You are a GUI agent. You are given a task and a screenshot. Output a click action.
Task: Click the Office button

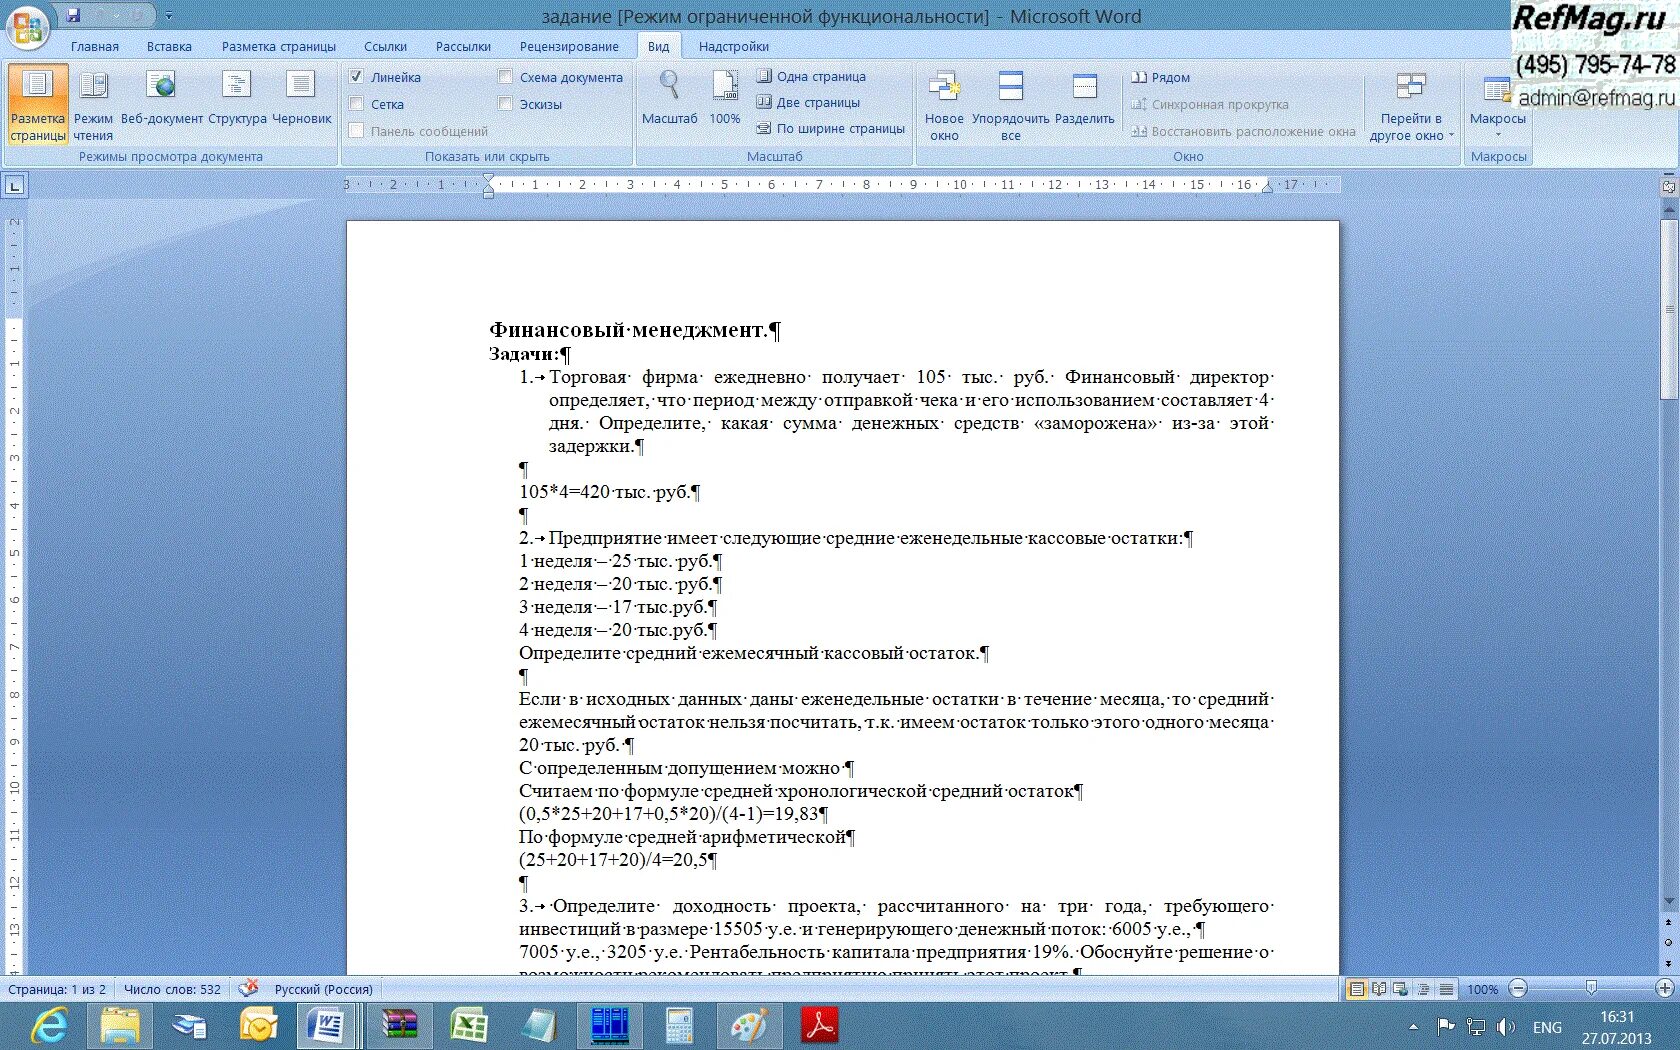tap(28, 27)
